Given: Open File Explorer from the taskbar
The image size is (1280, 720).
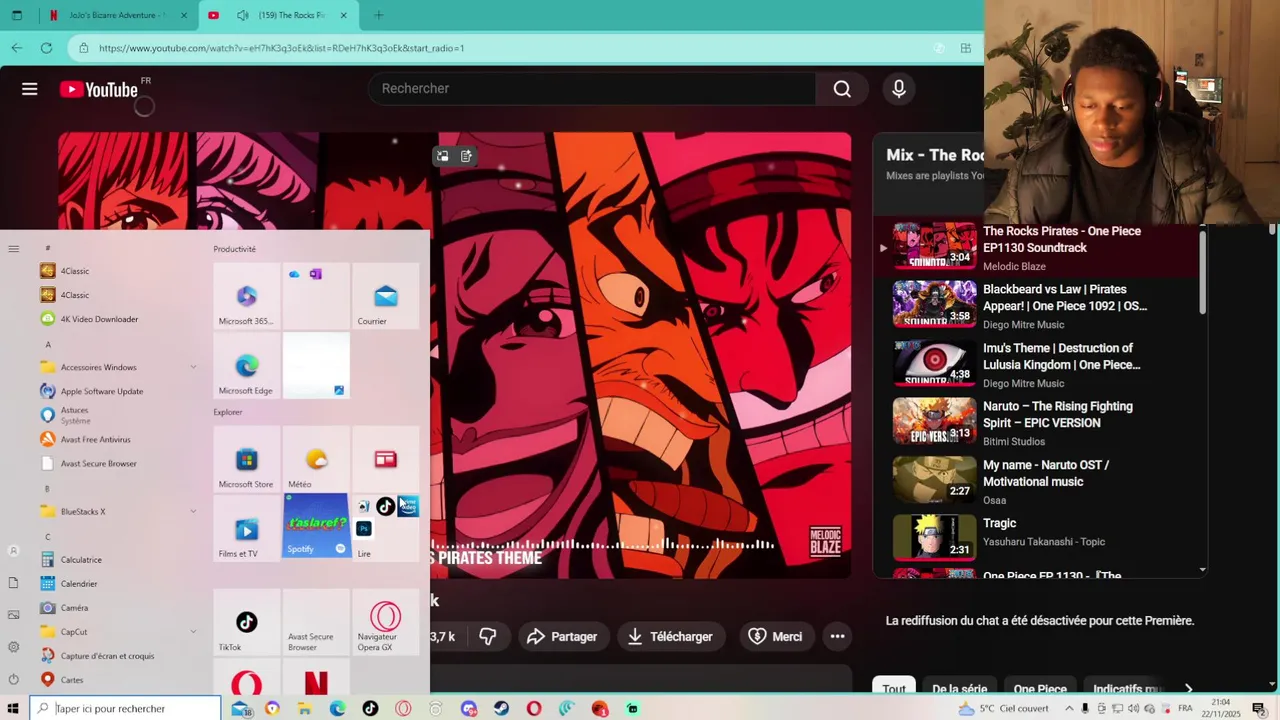Looking at the screenshot, I should (x=304, y=708).
